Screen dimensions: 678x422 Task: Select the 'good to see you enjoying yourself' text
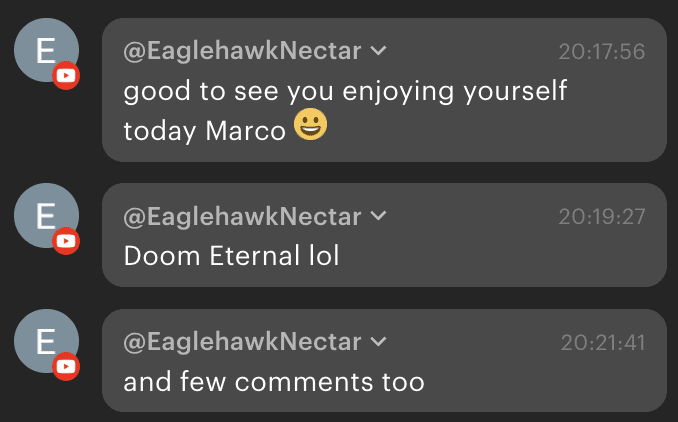(x=345, y=91)
